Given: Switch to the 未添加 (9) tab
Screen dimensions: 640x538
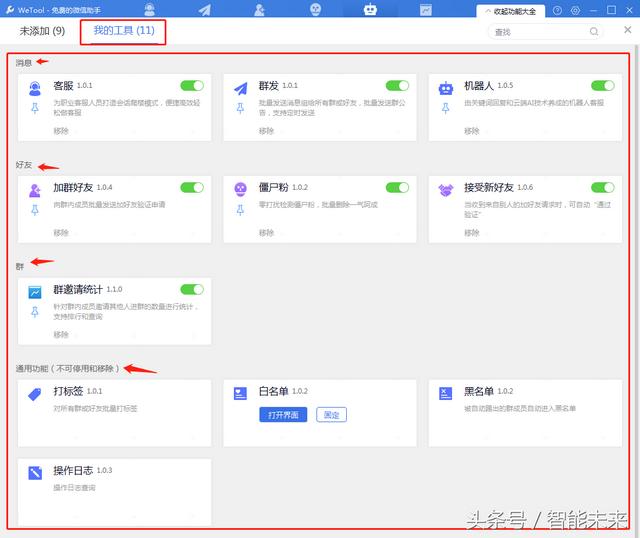Looking at the screenshot, I should coord(42,31).
